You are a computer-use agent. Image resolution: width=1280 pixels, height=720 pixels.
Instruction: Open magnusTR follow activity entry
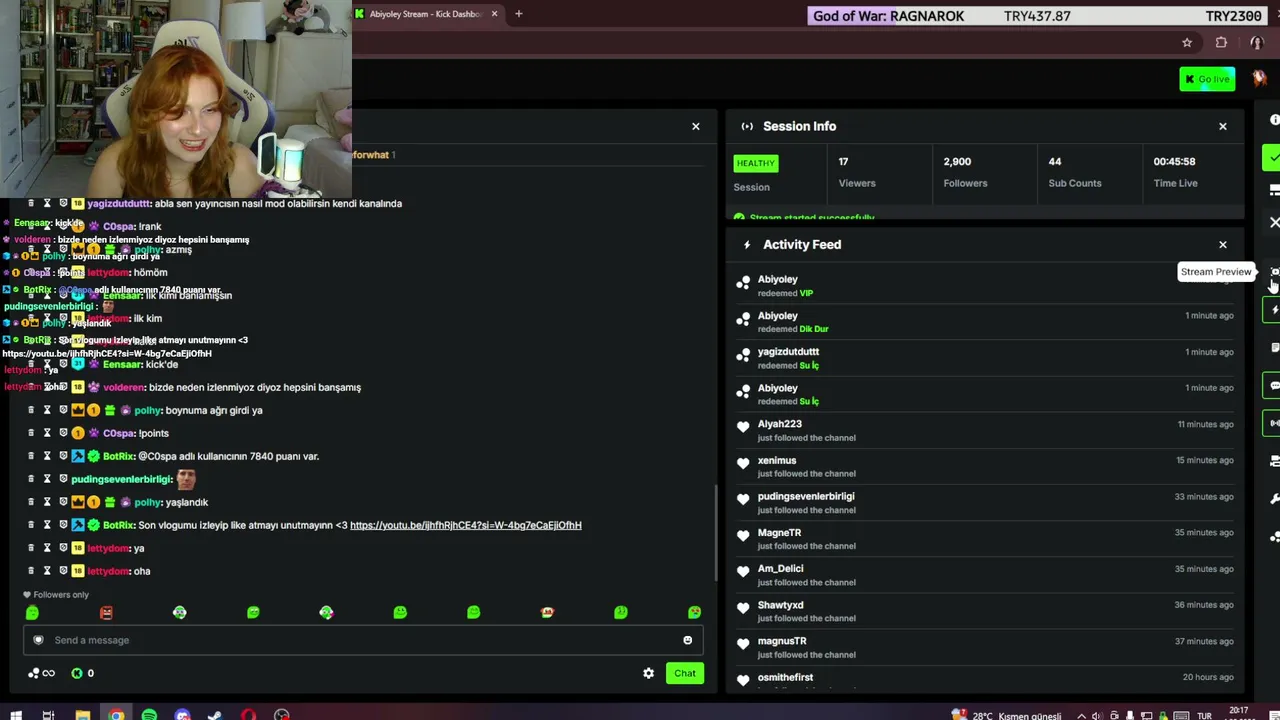click(x=985, y=647)
